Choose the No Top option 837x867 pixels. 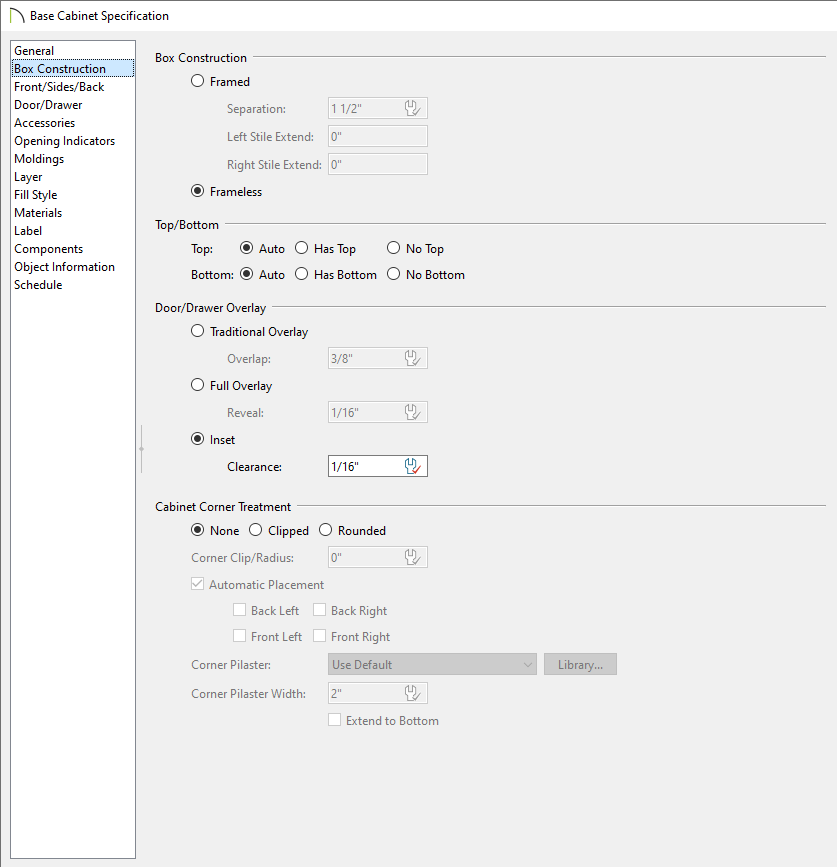point(393,248)
